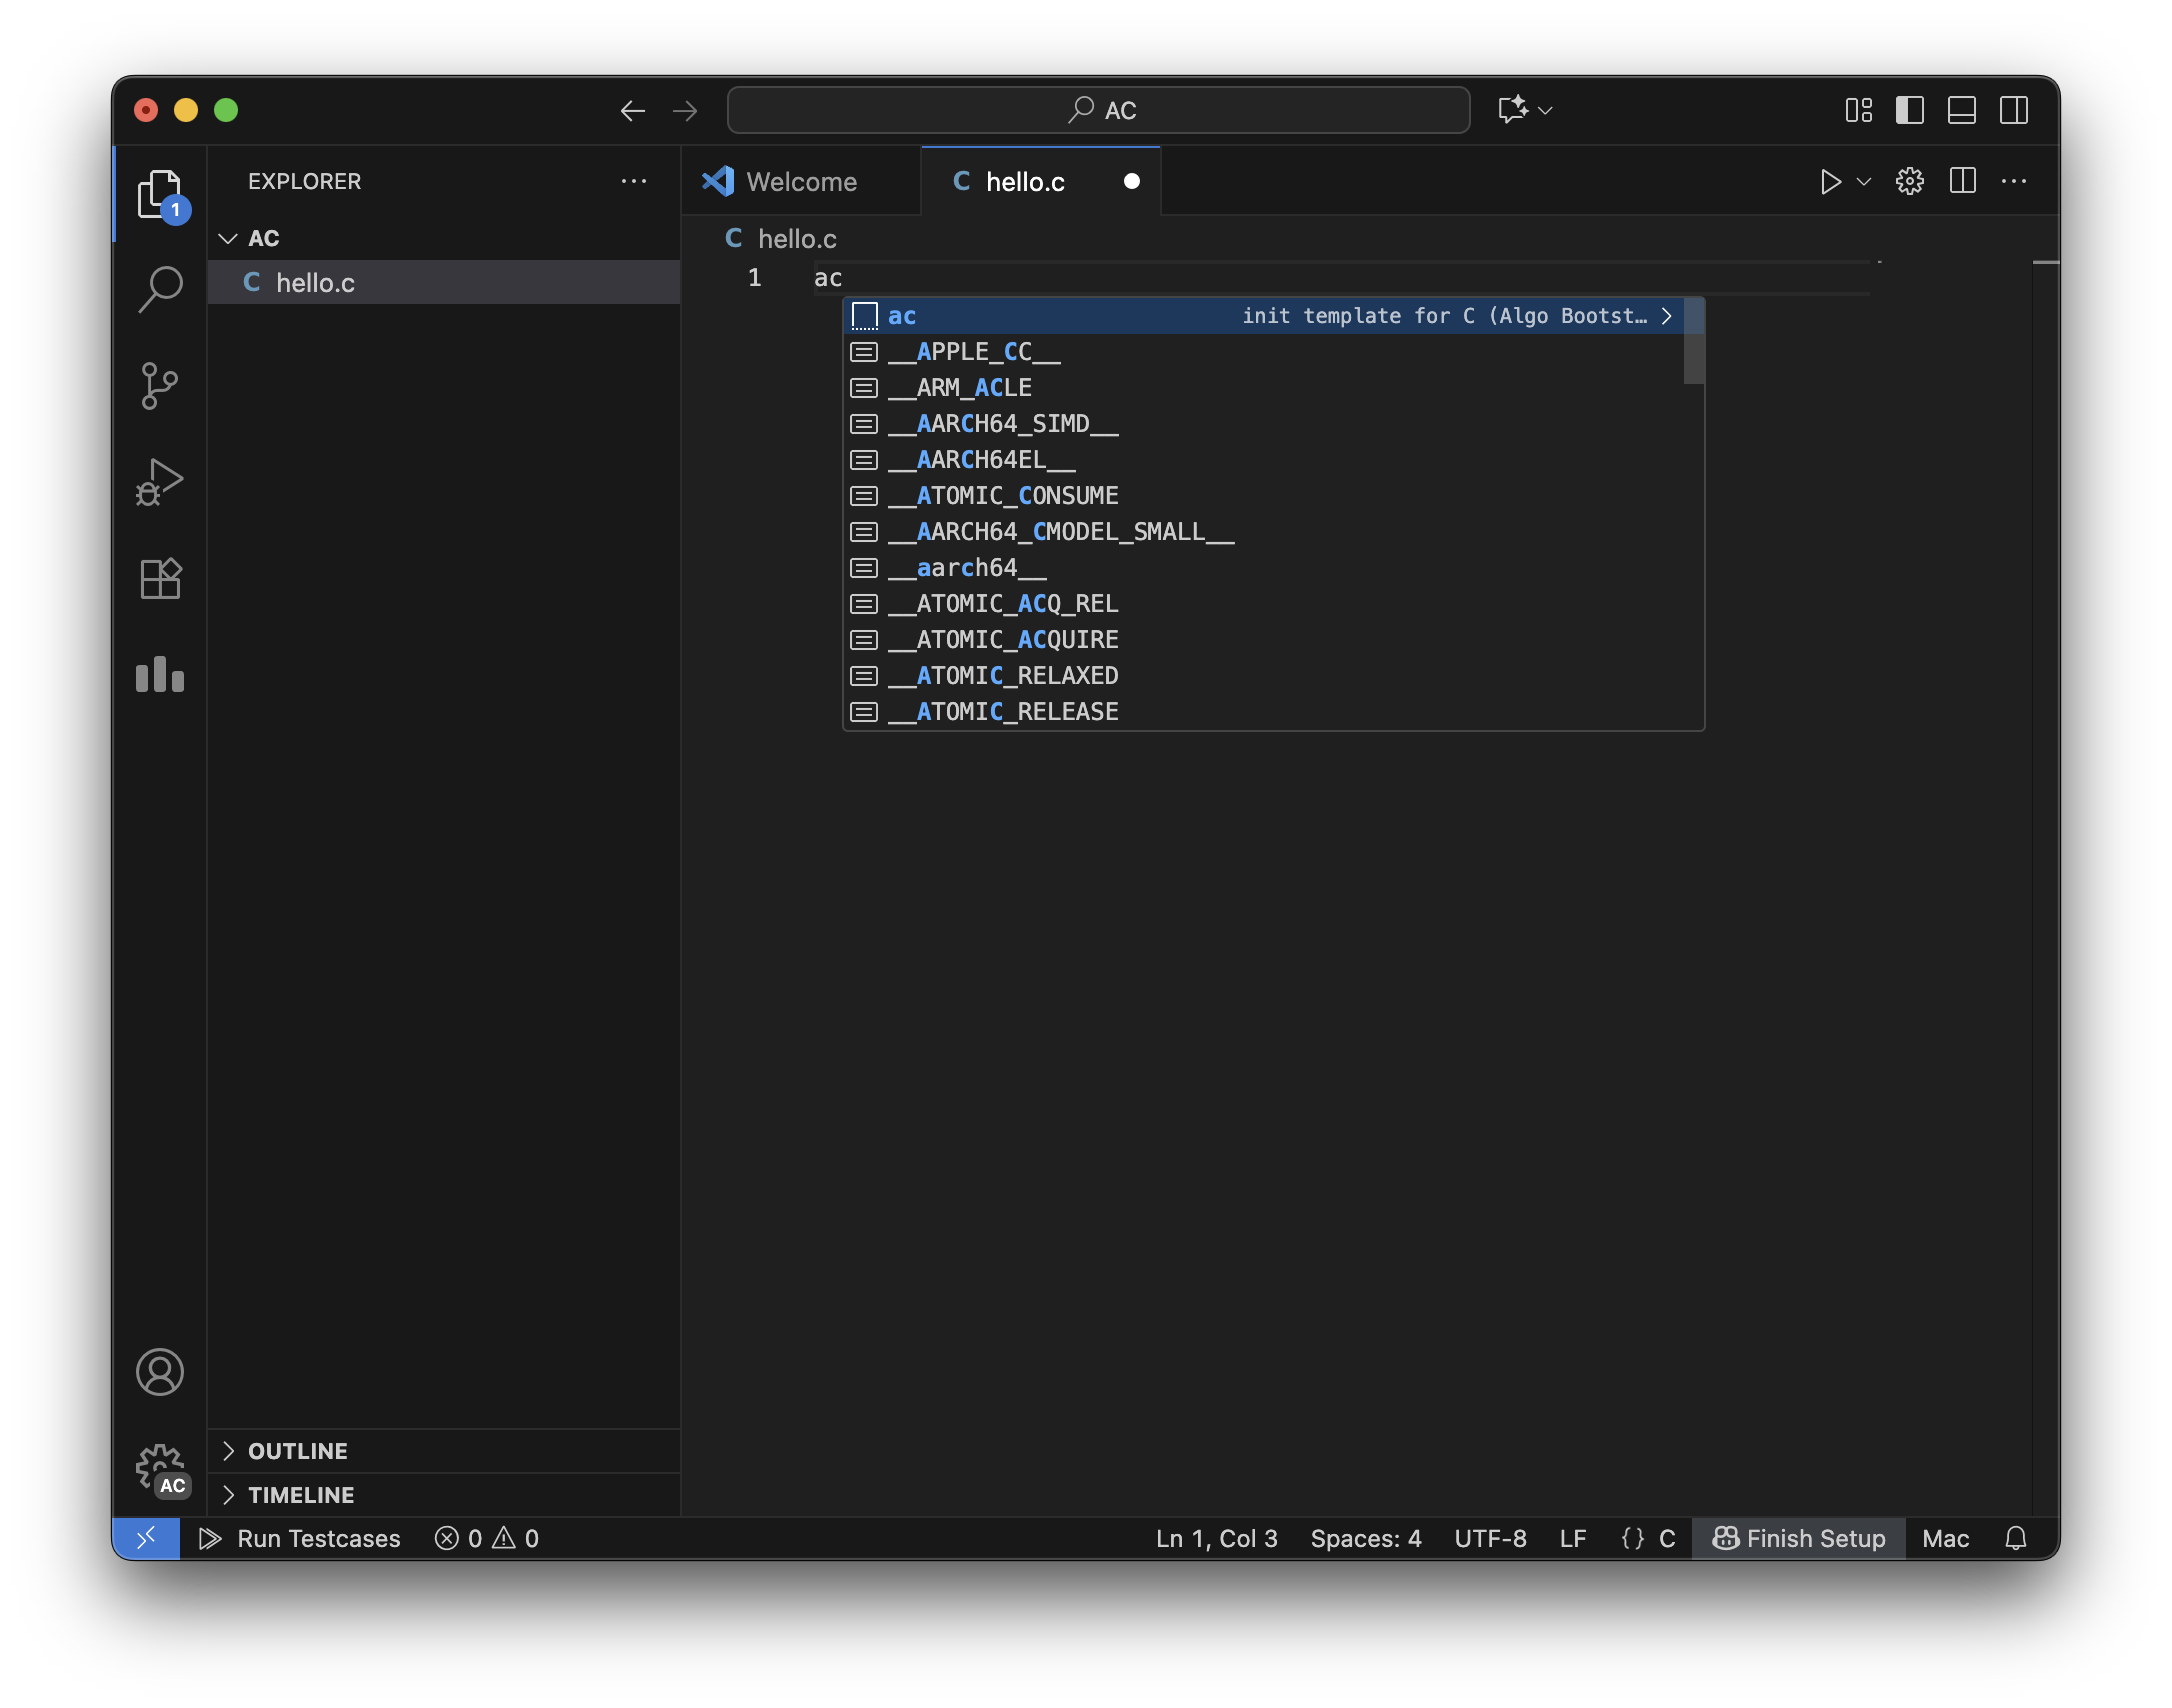2172x1708 pixels.
Task: Click the Finish Setup status button
Action: click(x=1798, y=1538)
